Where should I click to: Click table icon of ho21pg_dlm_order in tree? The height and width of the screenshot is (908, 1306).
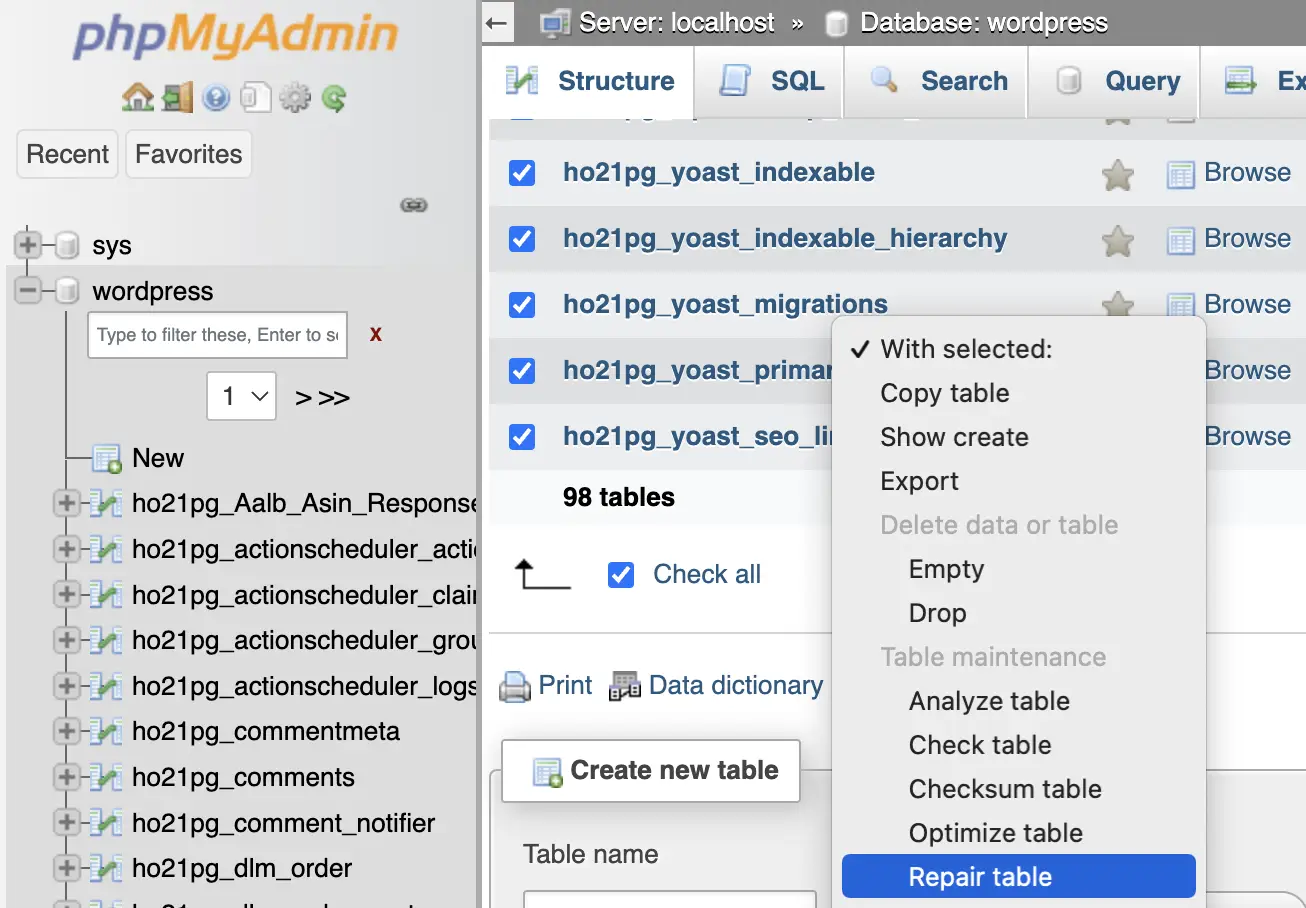coord(106,868)
